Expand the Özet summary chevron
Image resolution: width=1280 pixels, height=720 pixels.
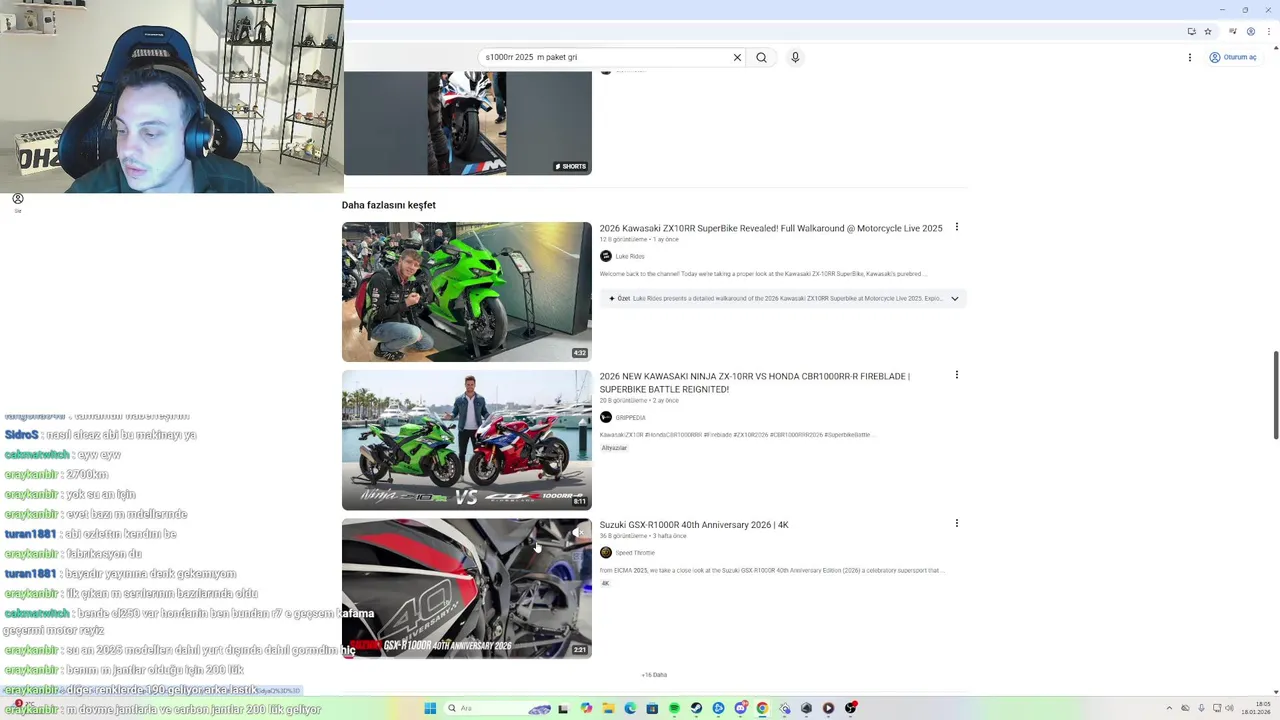click(x=954, y=298)
